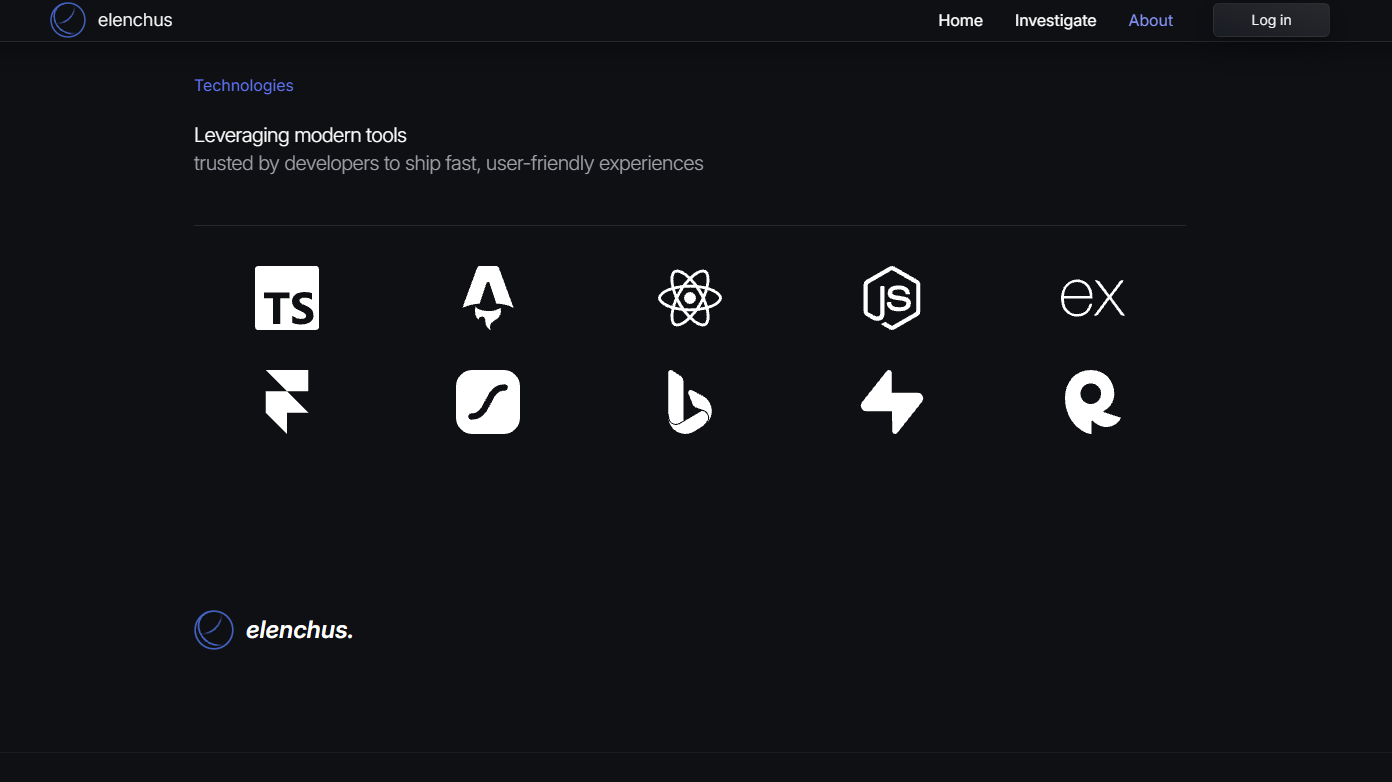Click the 'Technologies' section label
This screenshot has width=1392, height=782.
pyautogui.click(x=244, y=86)
